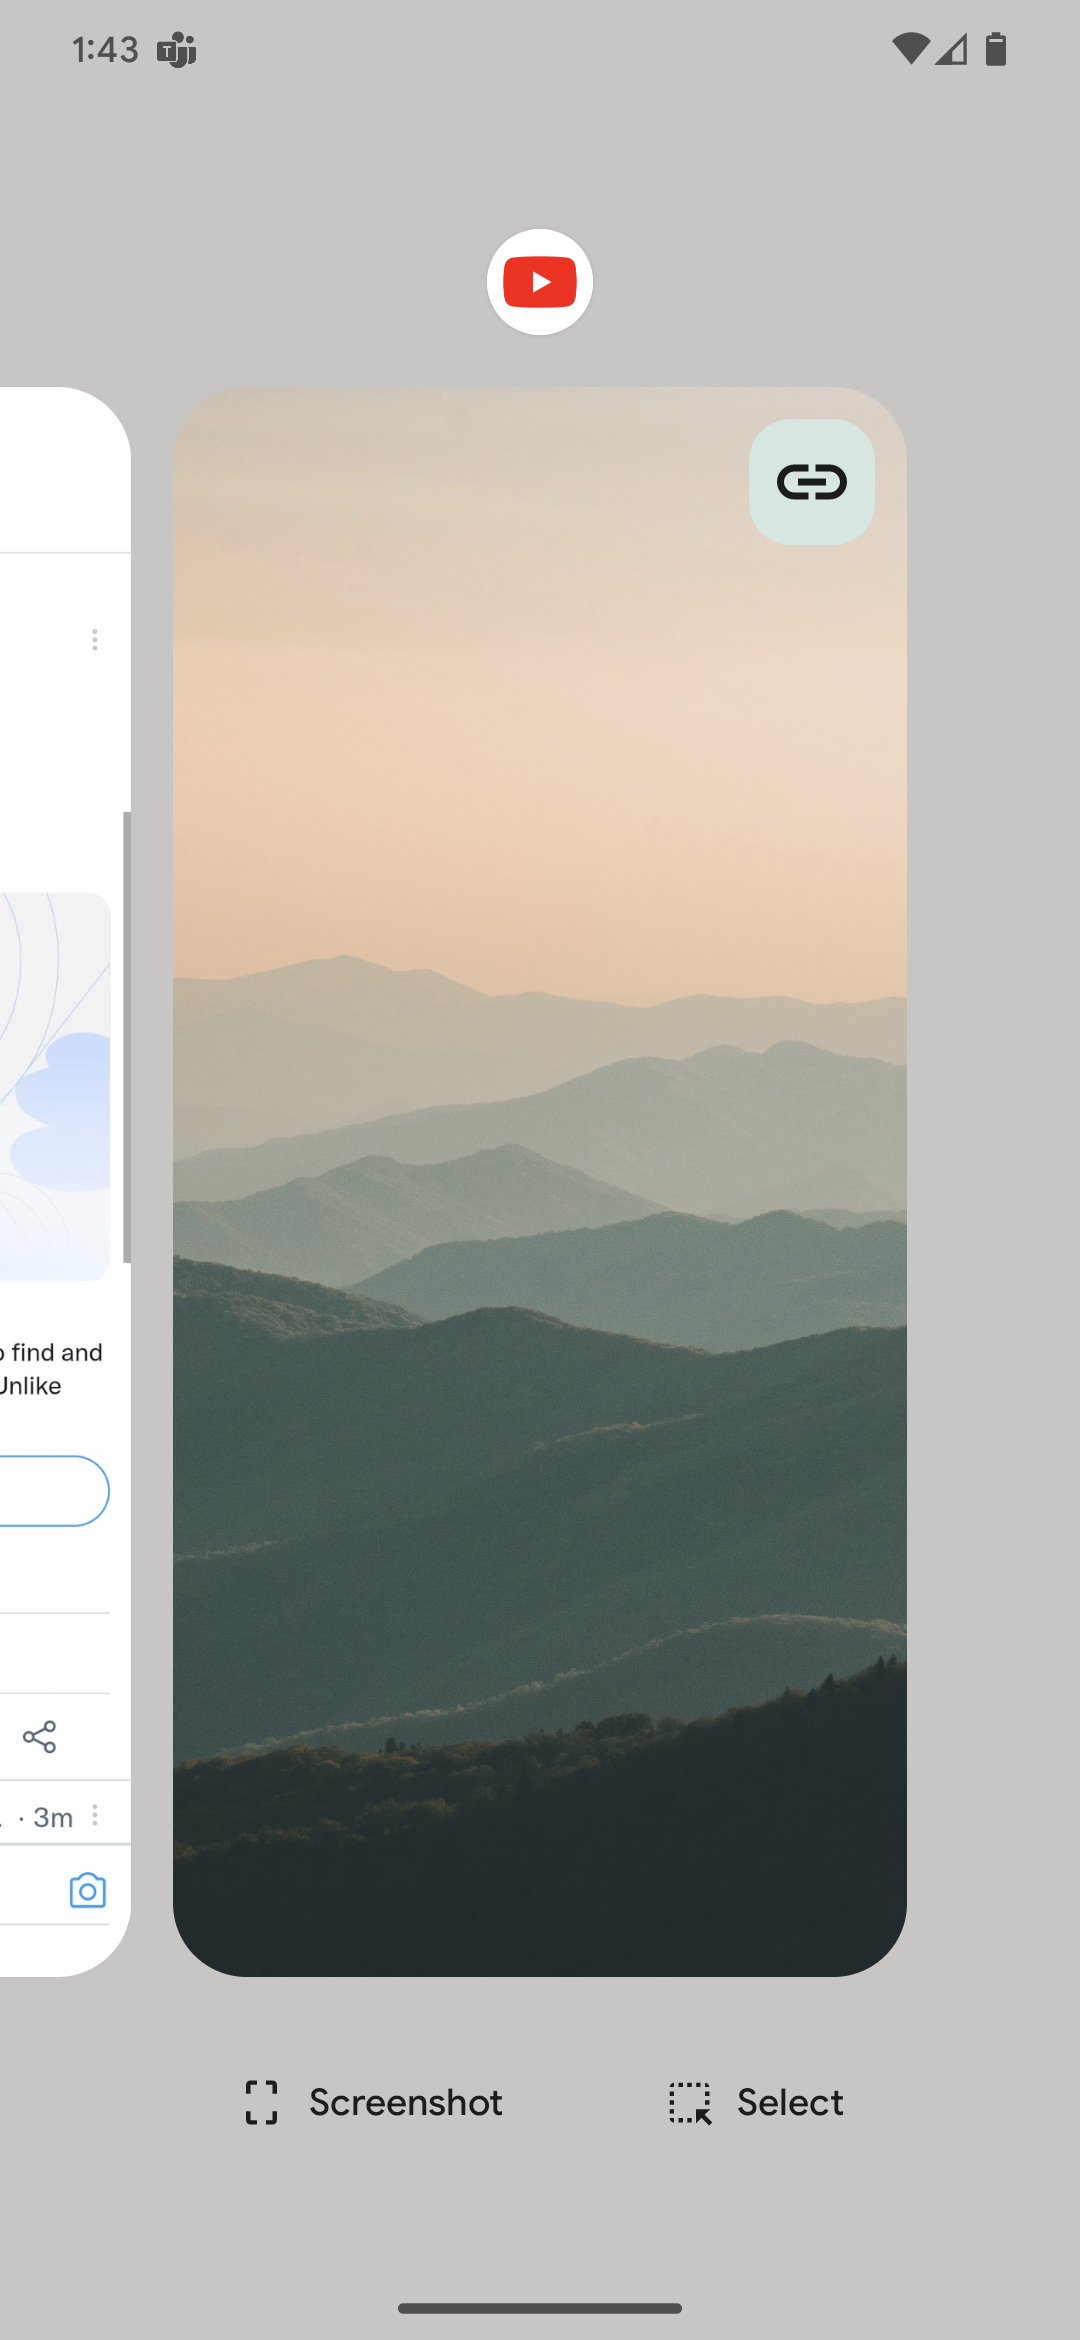
Task: Tap the chain link icon on the wallpaper card
Action: (812, 482)
